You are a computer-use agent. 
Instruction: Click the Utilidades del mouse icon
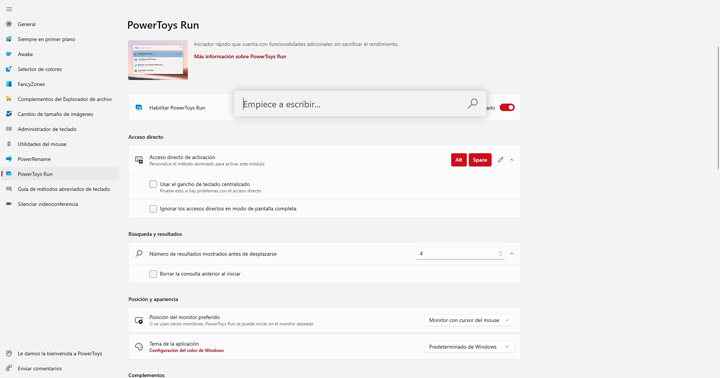(9, 144)
